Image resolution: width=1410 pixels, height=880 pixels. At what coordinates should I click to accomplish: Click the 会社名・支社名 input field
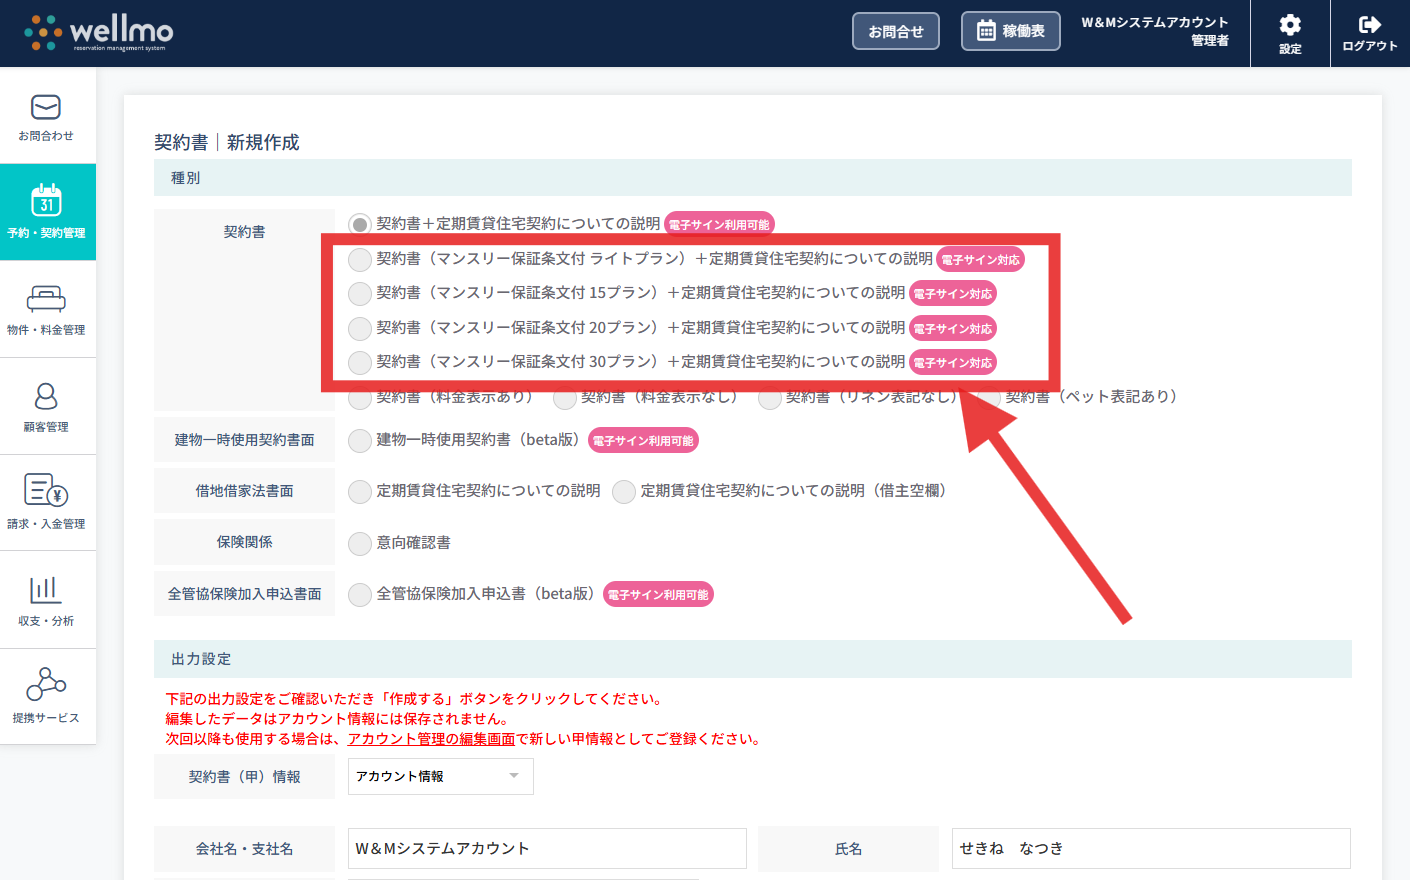[x=546, y=849]
